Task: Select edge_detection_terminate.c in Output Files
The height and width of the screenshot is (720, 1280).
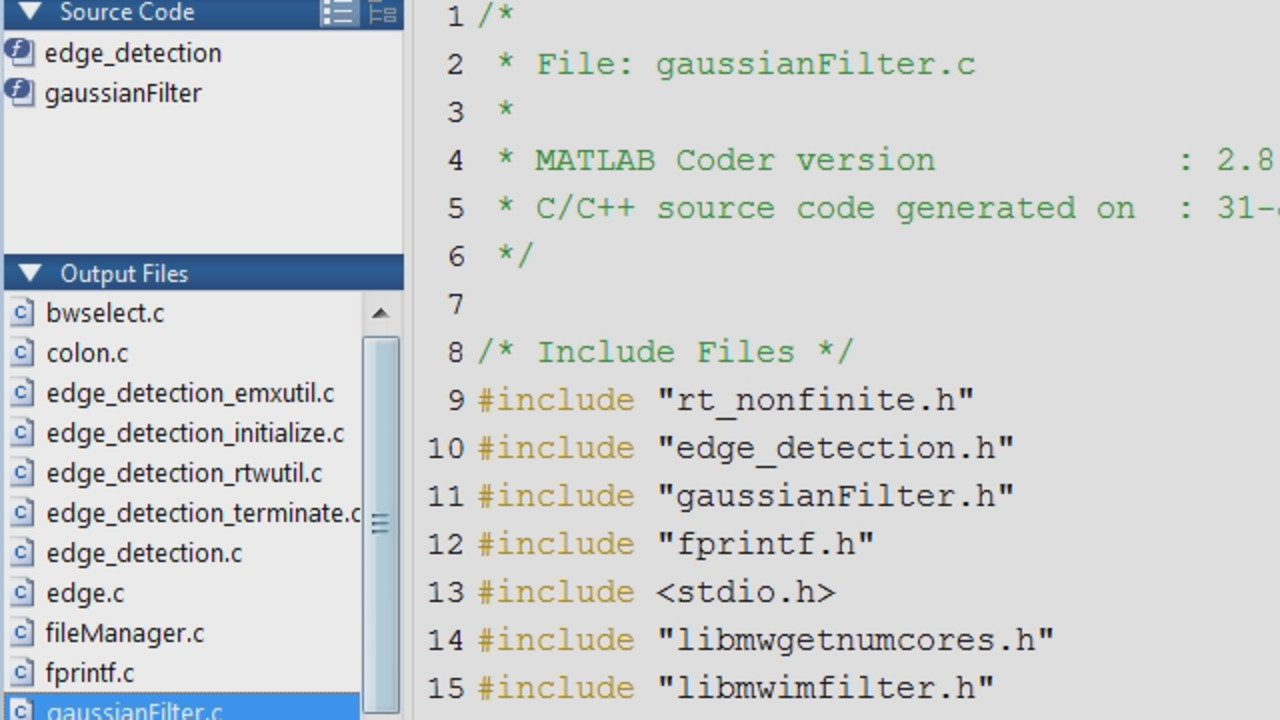Action: click(x=203, y=513)
